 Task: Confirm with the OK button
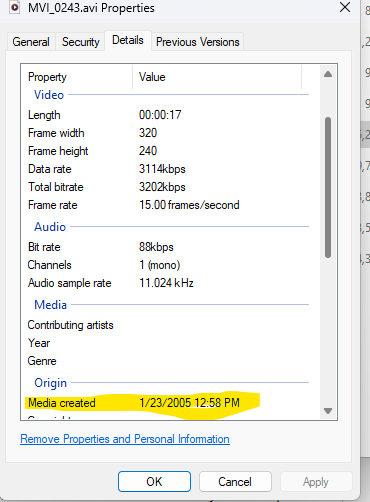[154, 482]
